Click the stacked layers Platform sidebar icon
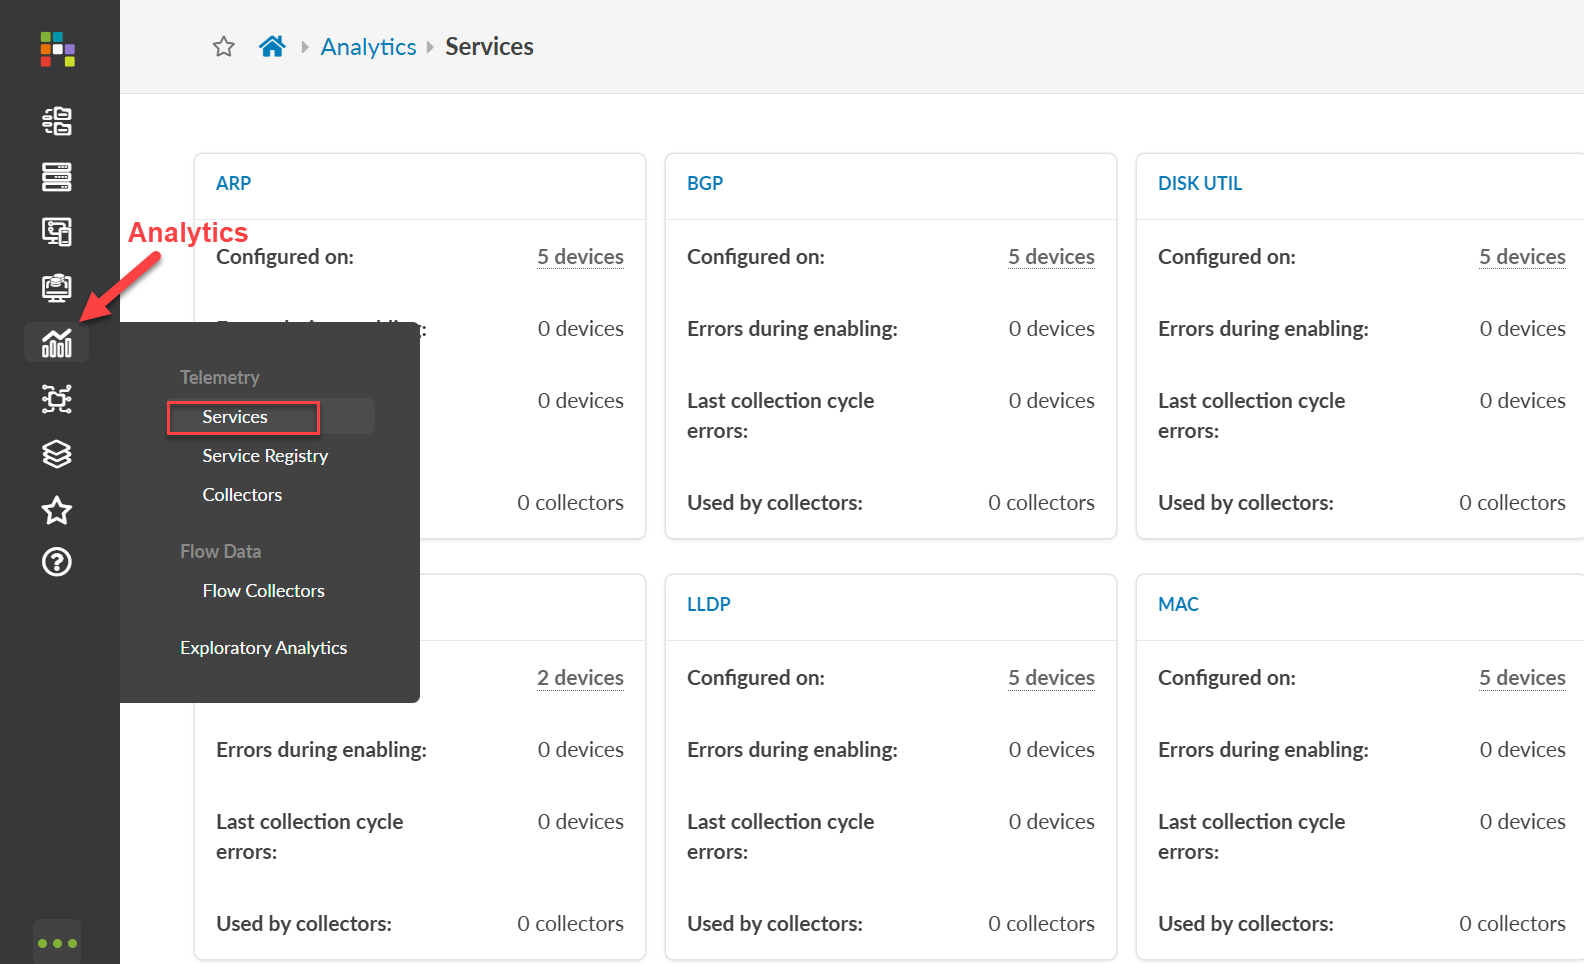The image size is (1584, 964). pyautogui.click(x=57, y=454)
